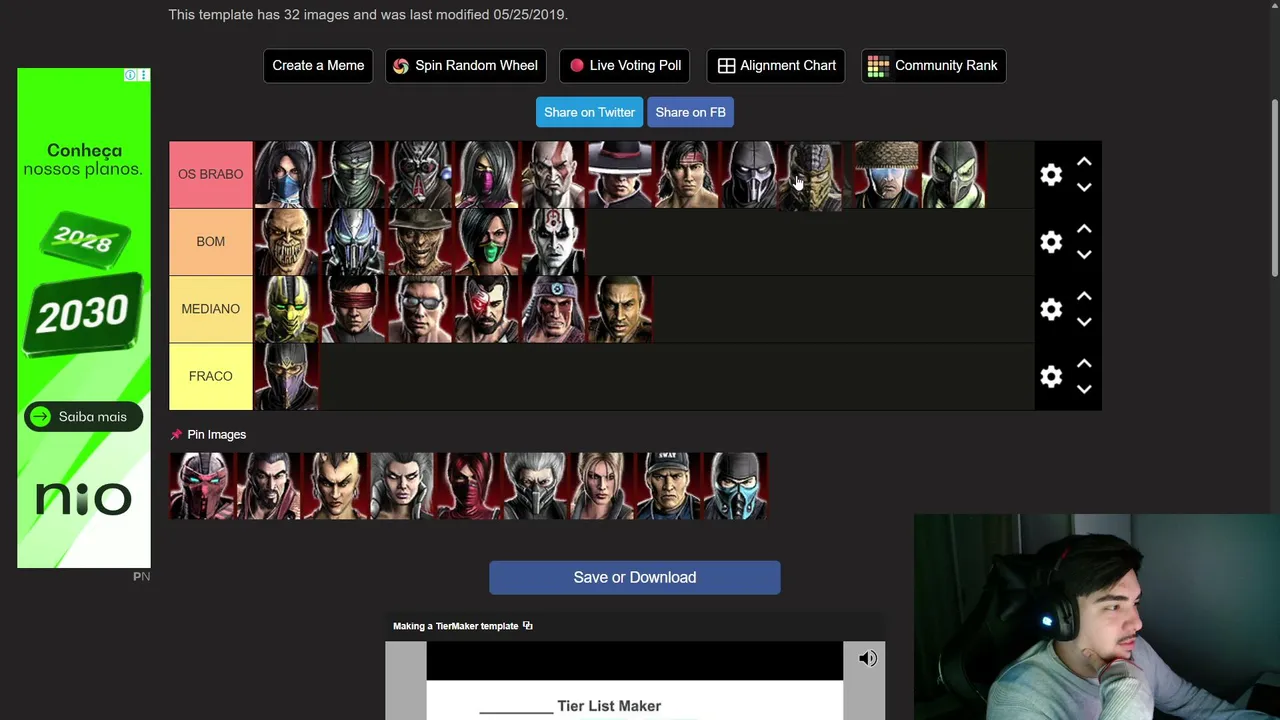This screenshot has width=1280, height=720.
Task: Click the FRACO tier label
Action: 211,376
